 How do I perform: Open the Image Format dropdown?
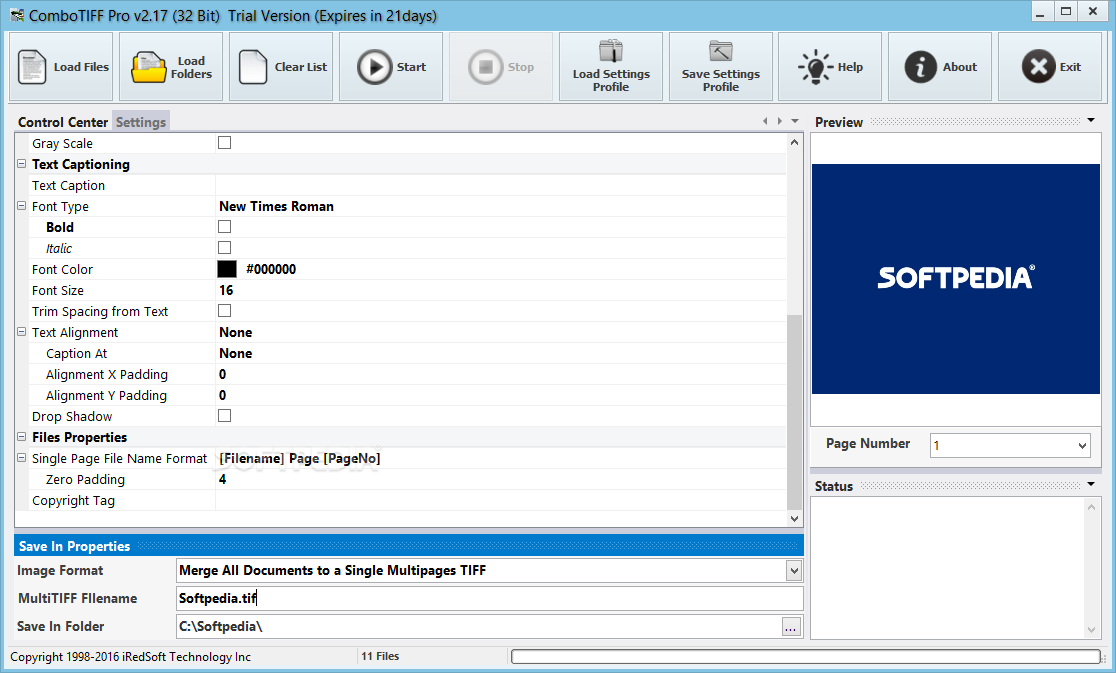pyautogui.click(x=794, y=571)
